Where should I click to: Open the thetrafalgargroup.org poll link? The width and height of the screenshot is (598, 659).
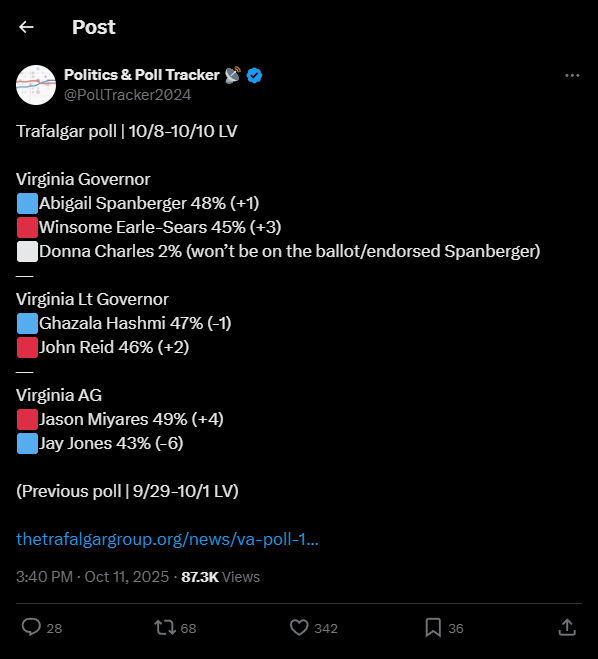[167, 539]
